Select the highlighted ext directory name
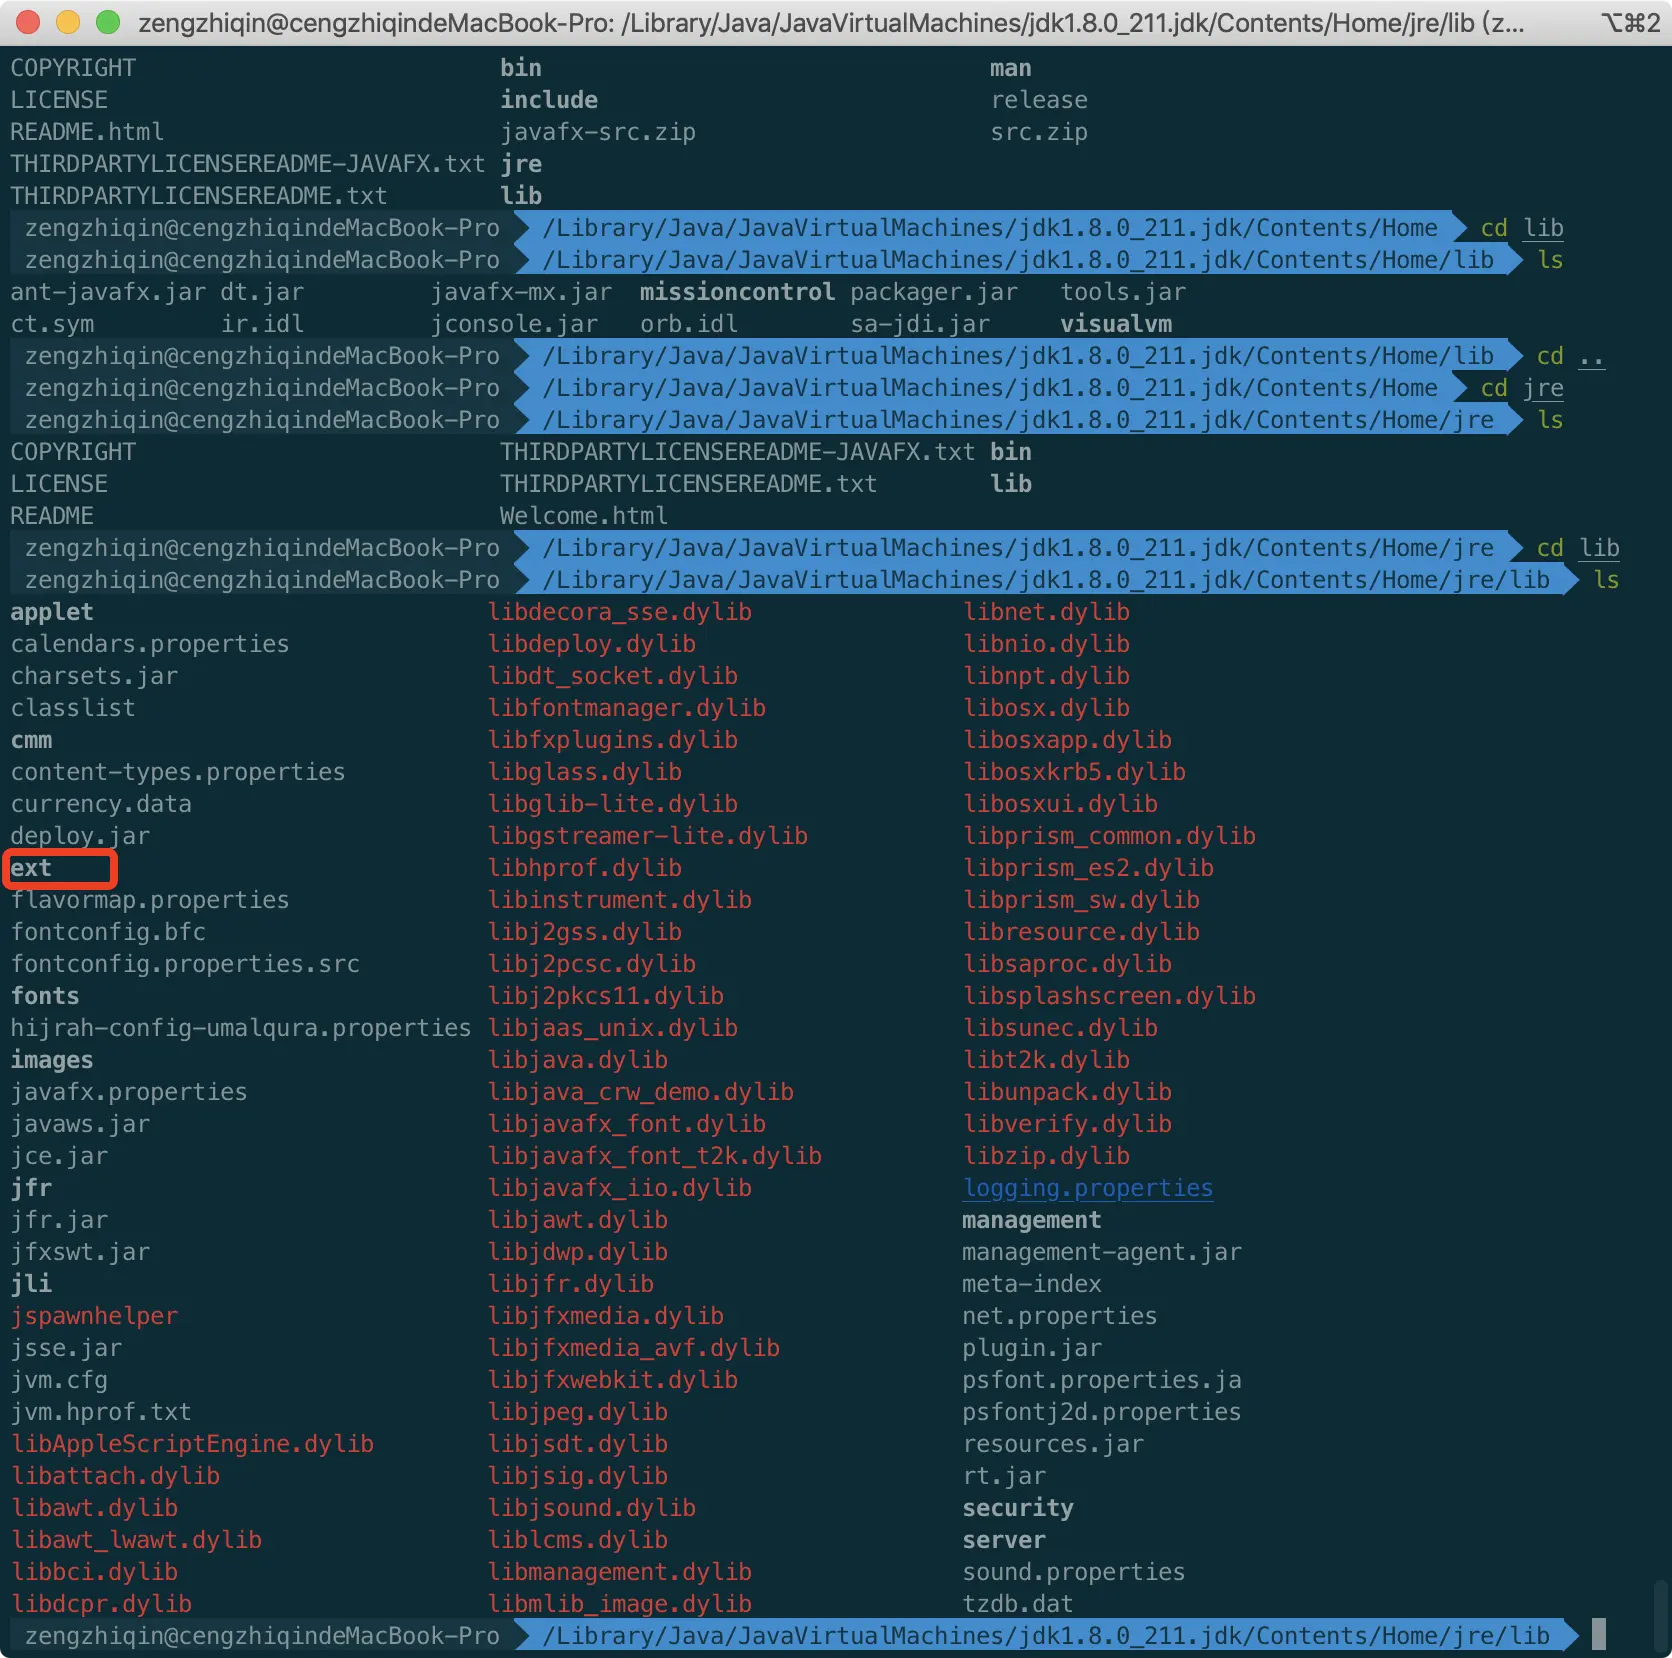Screen dimensions: 1672x1658 tap(31, 868)
